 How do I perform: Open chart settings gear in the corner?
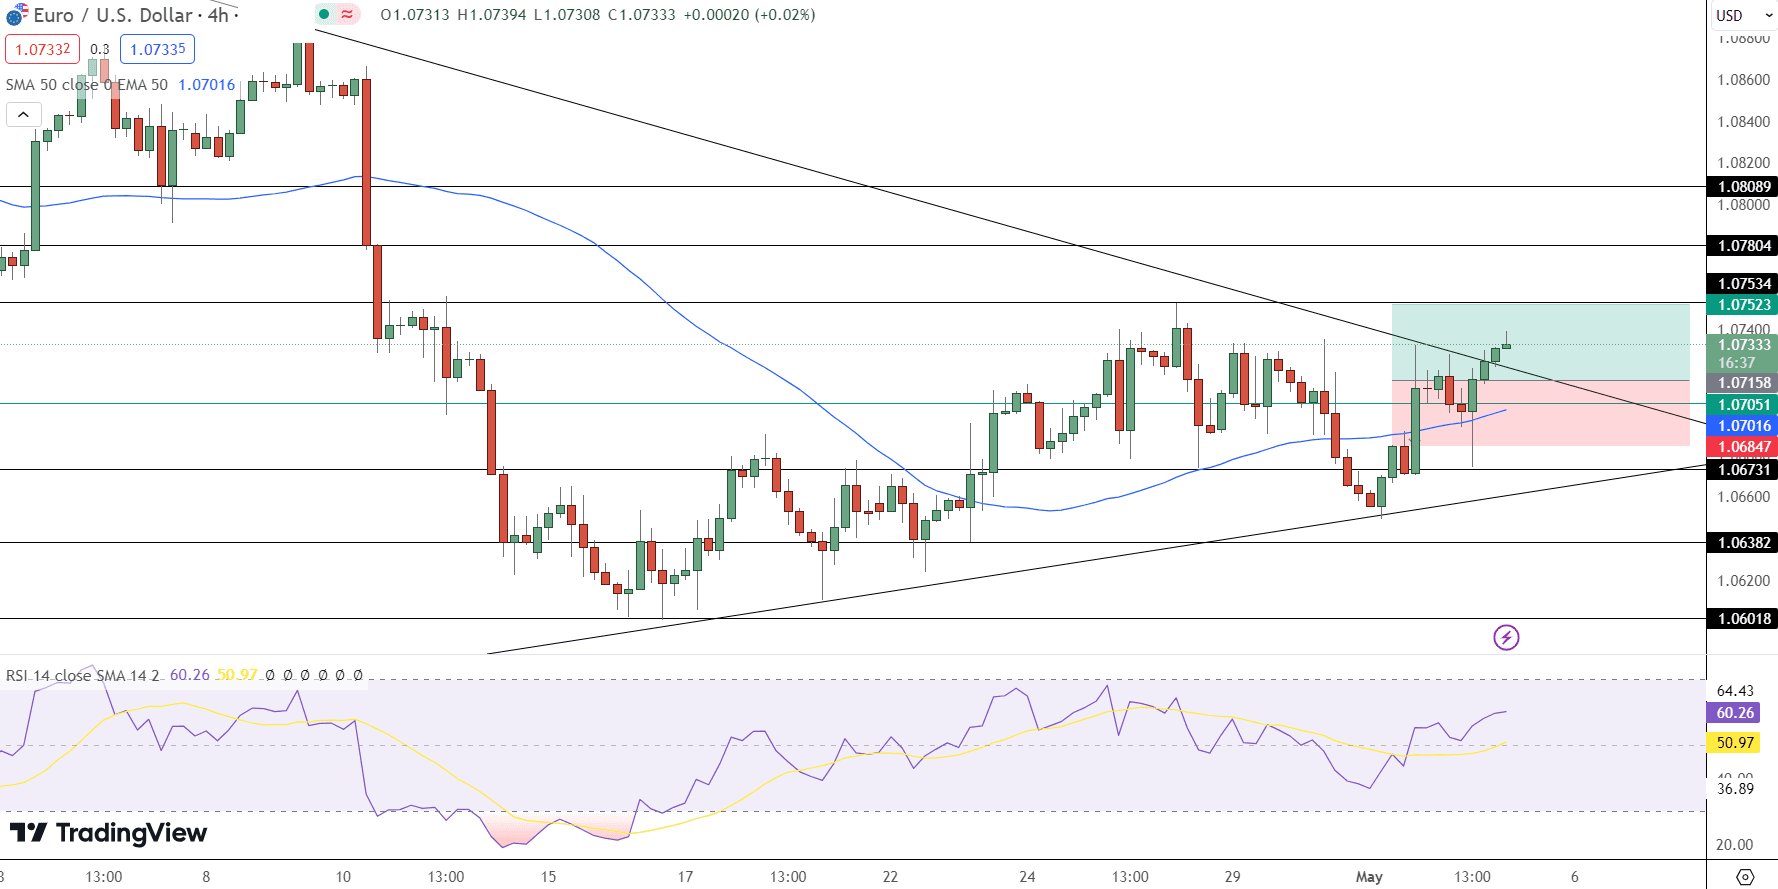1745,877
